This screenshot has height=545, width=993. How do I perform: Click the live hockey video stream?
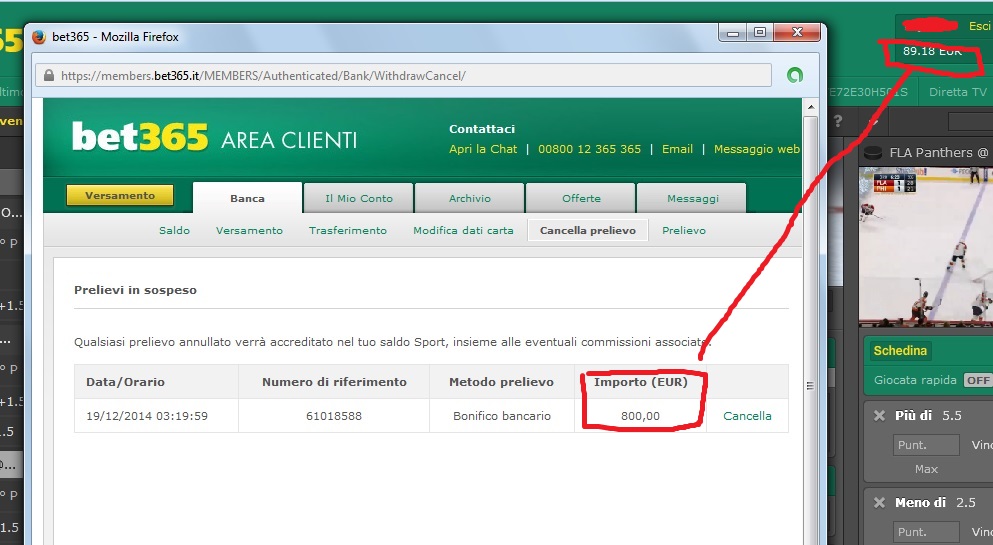pyautogui.click(x=926, y=247)
